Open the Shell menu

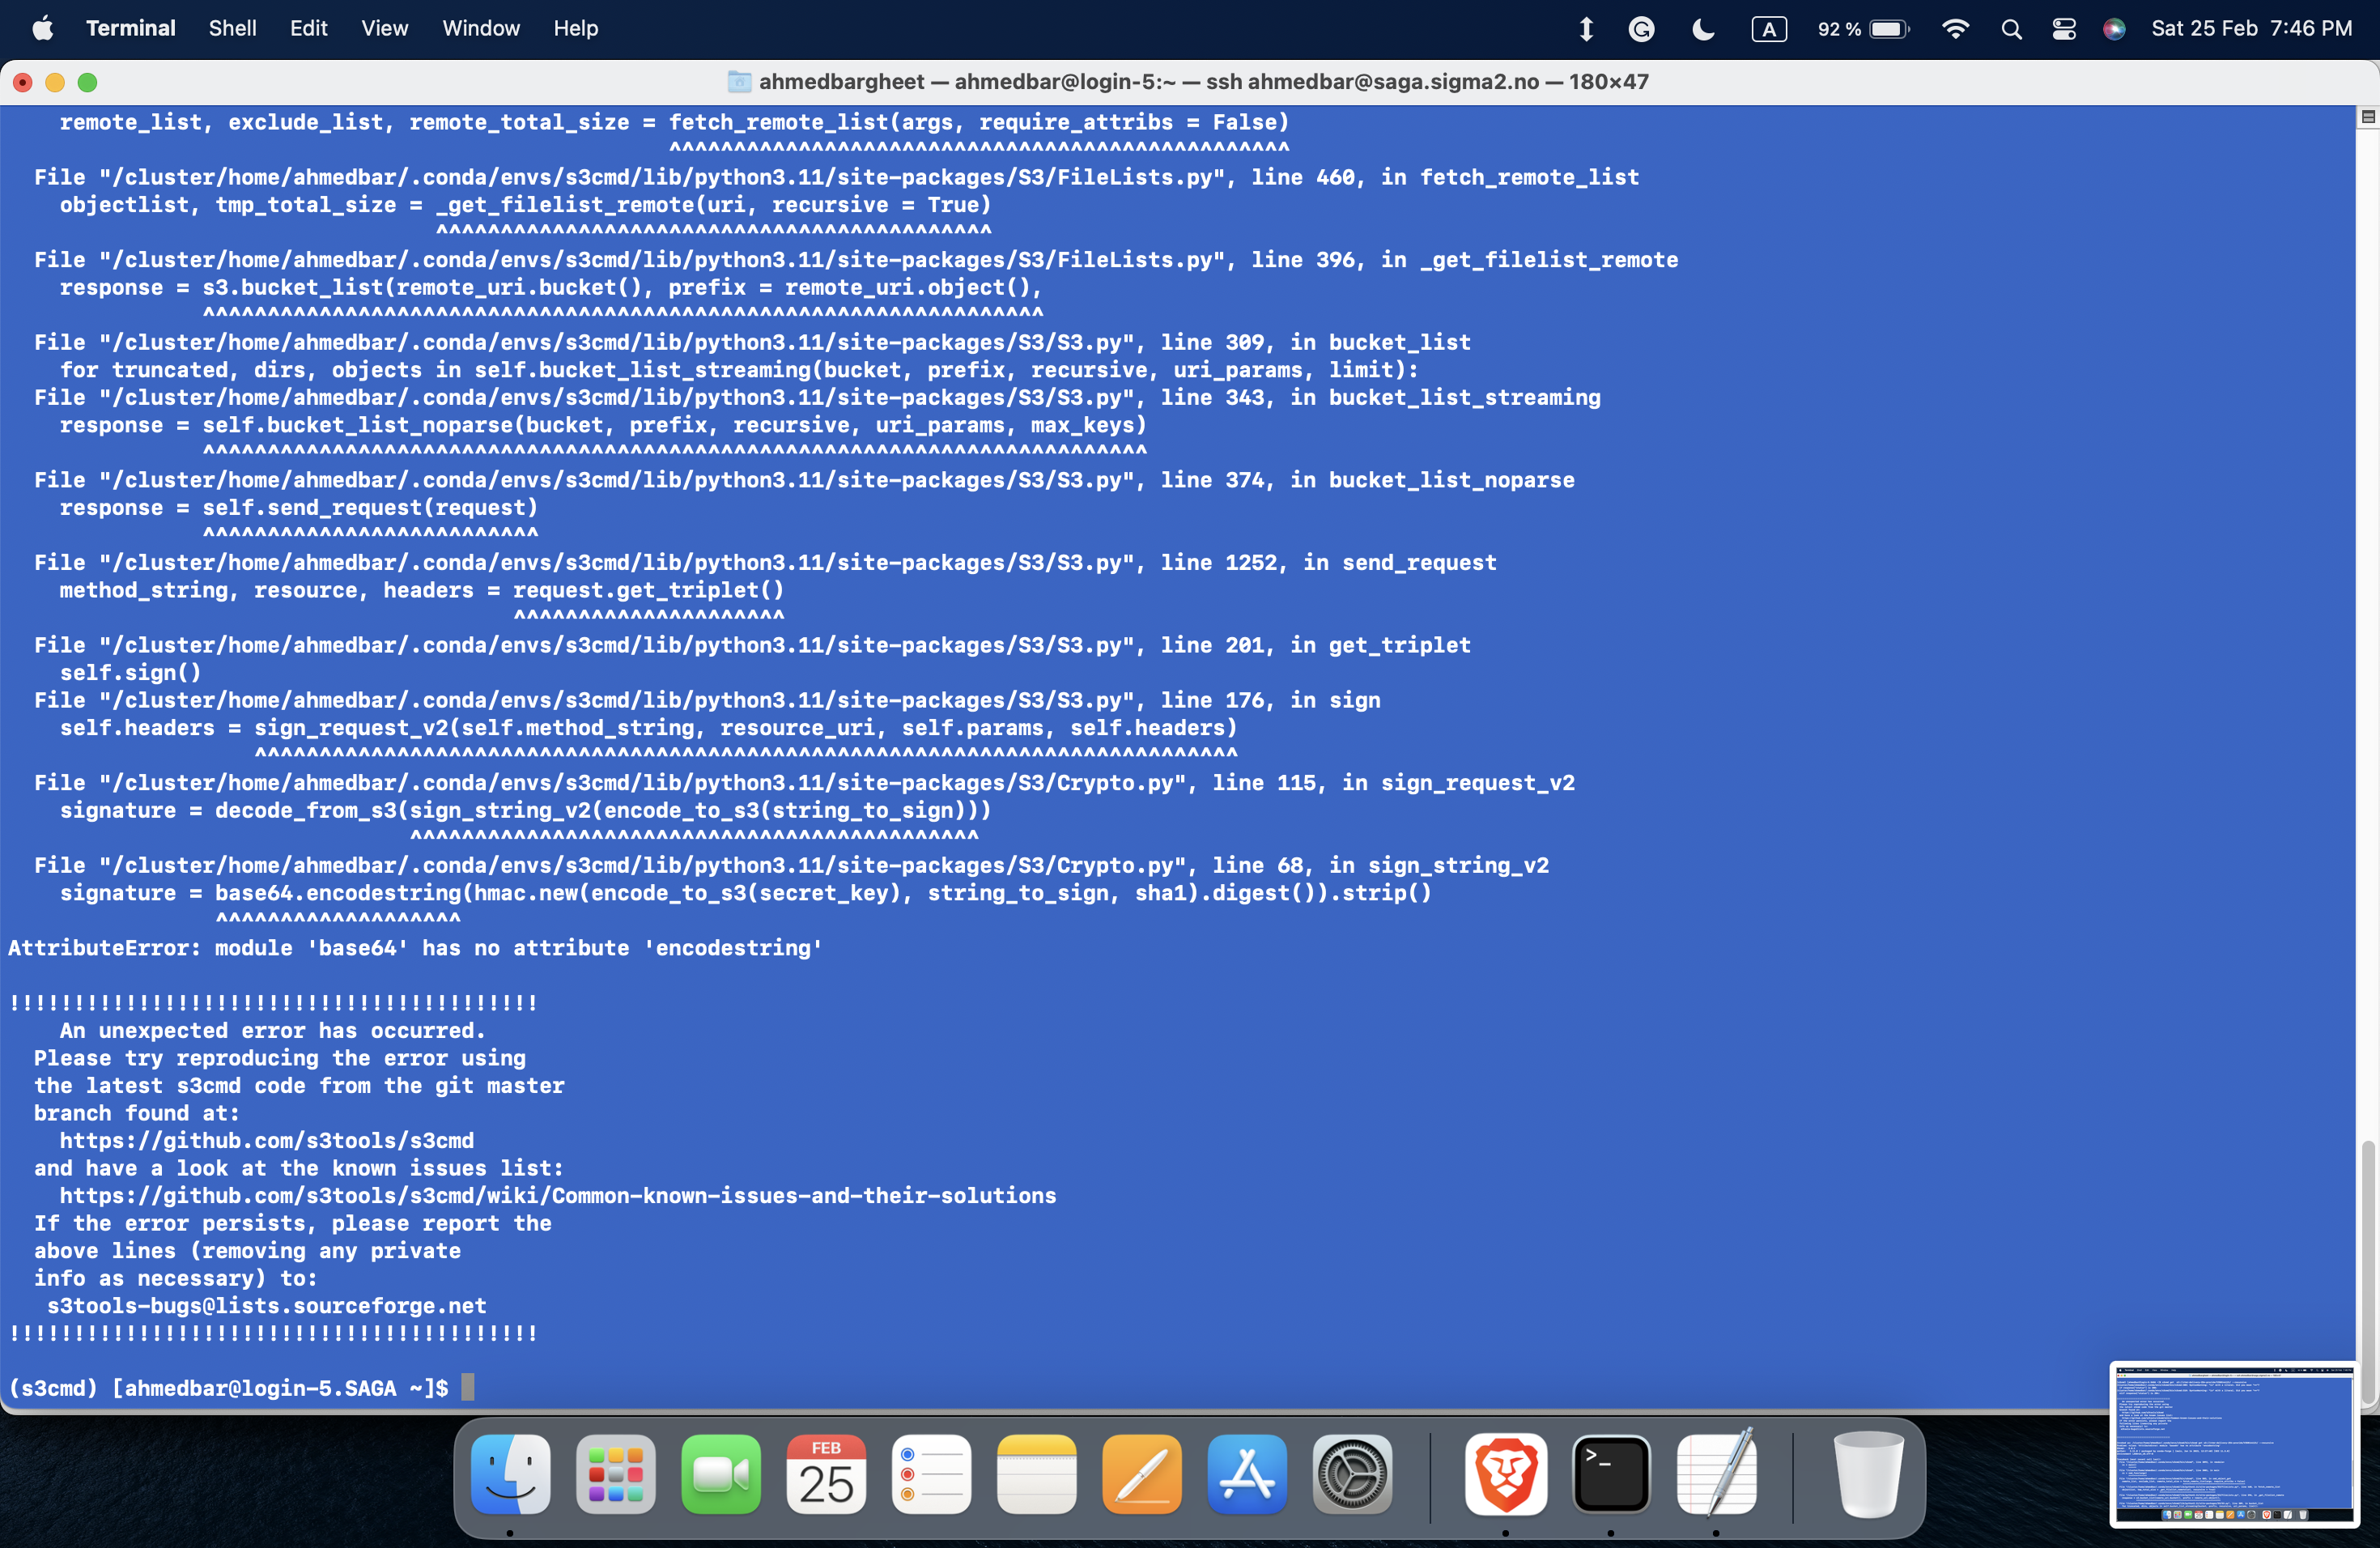coord(232,28)
